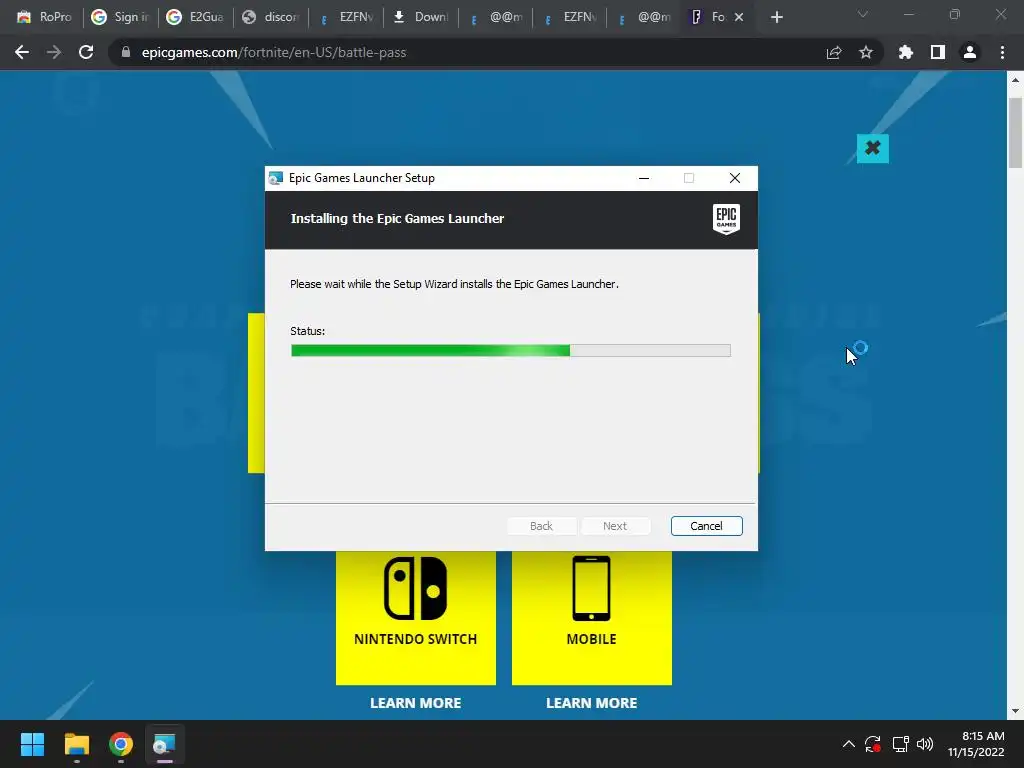Switch to the discor tab
This screenshot has height=768, width=1024.
(270, 17)
